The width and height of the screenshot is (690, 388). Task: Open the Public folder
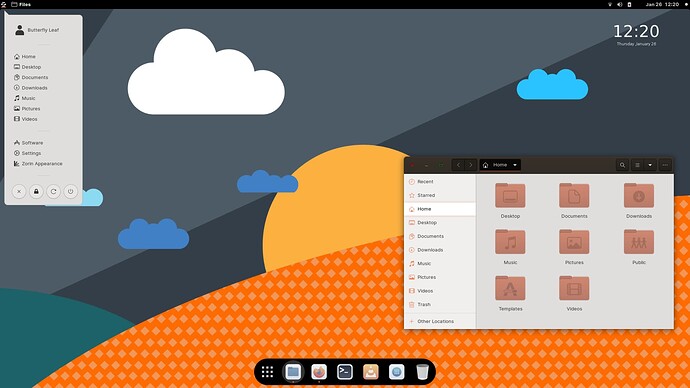point(639,247)
